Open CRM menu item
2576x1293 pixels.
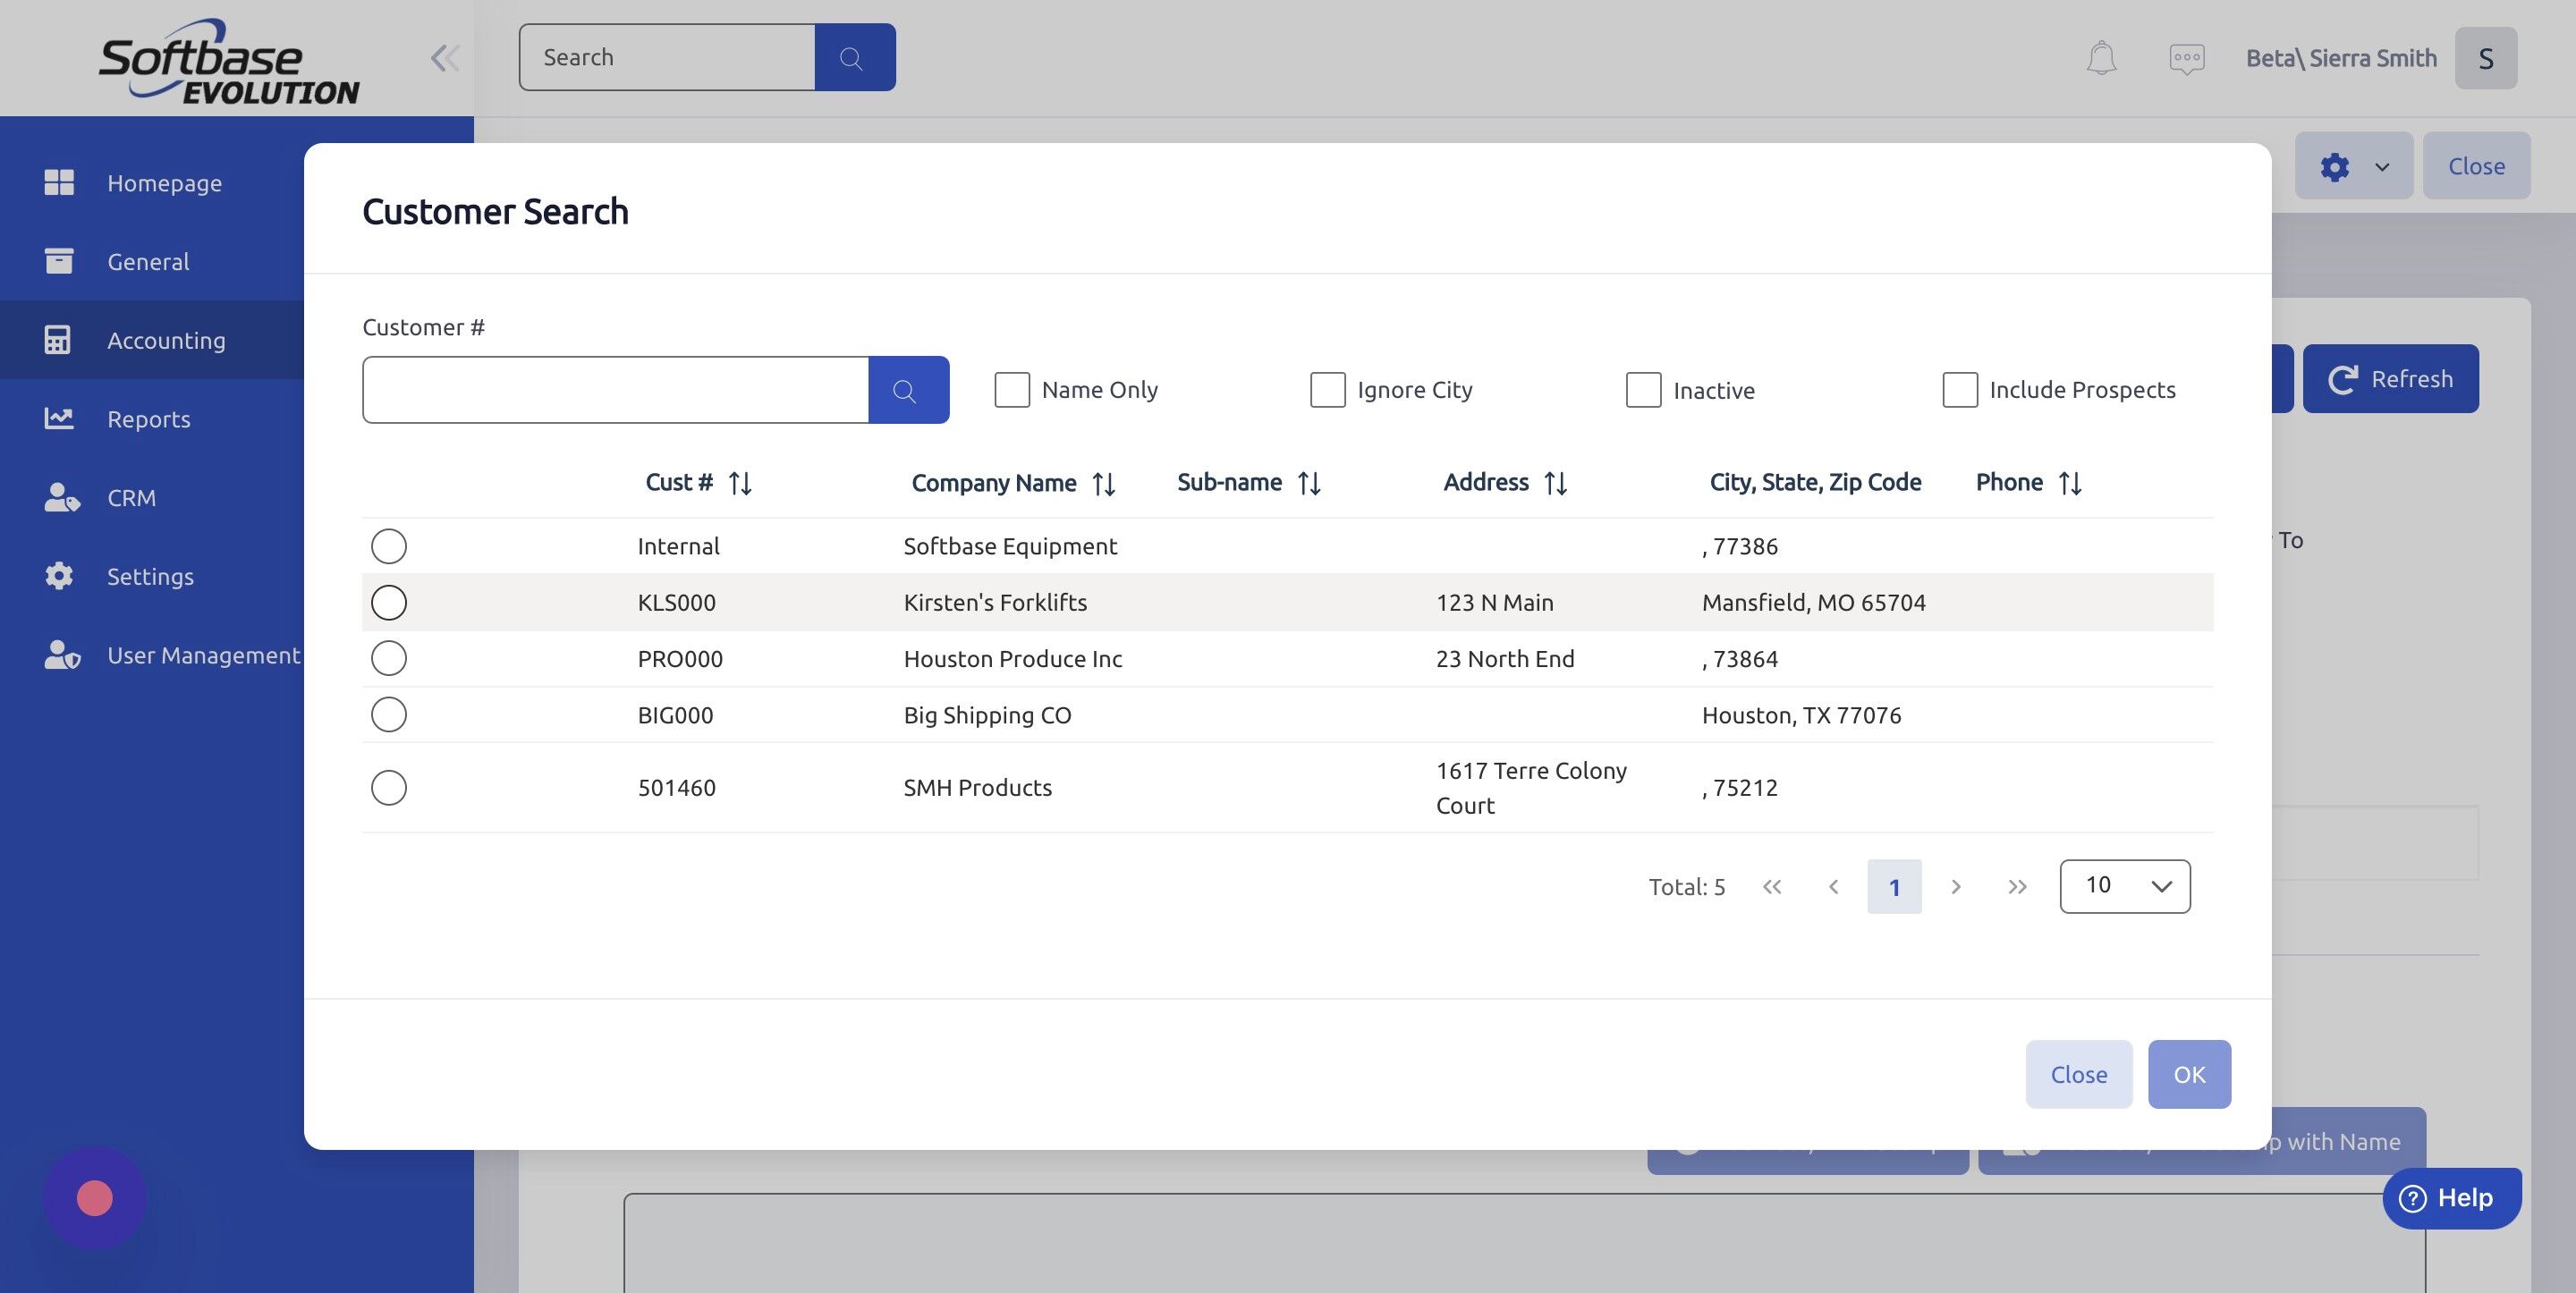pyautogui.click(x=131, y=498)
